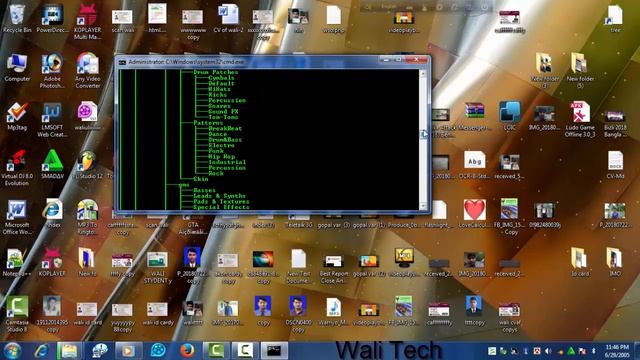Click the cmd window scroll-up arrow
This screenshot has width=640, height=360.
423,74
